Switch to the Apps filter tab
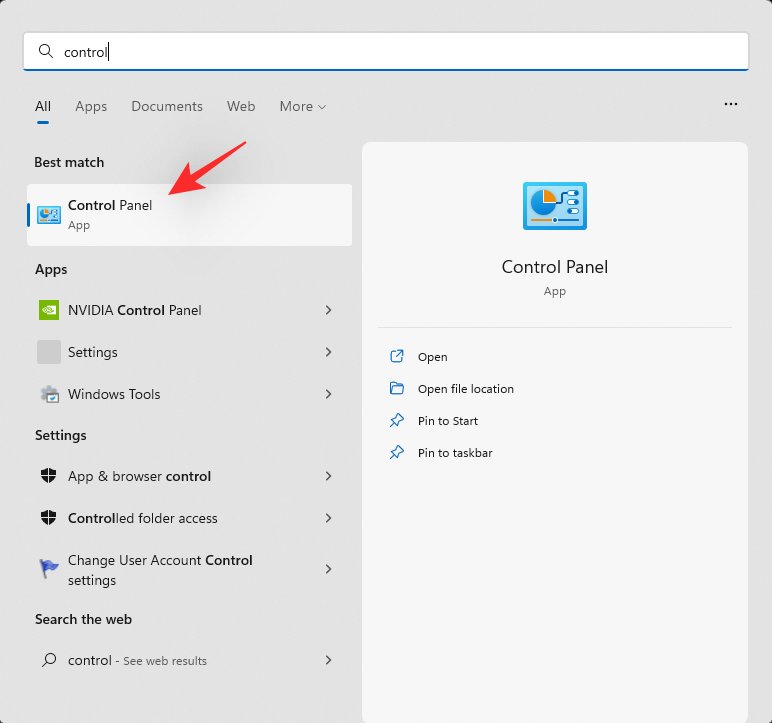772x723 pixels. (x=91, y=106)
